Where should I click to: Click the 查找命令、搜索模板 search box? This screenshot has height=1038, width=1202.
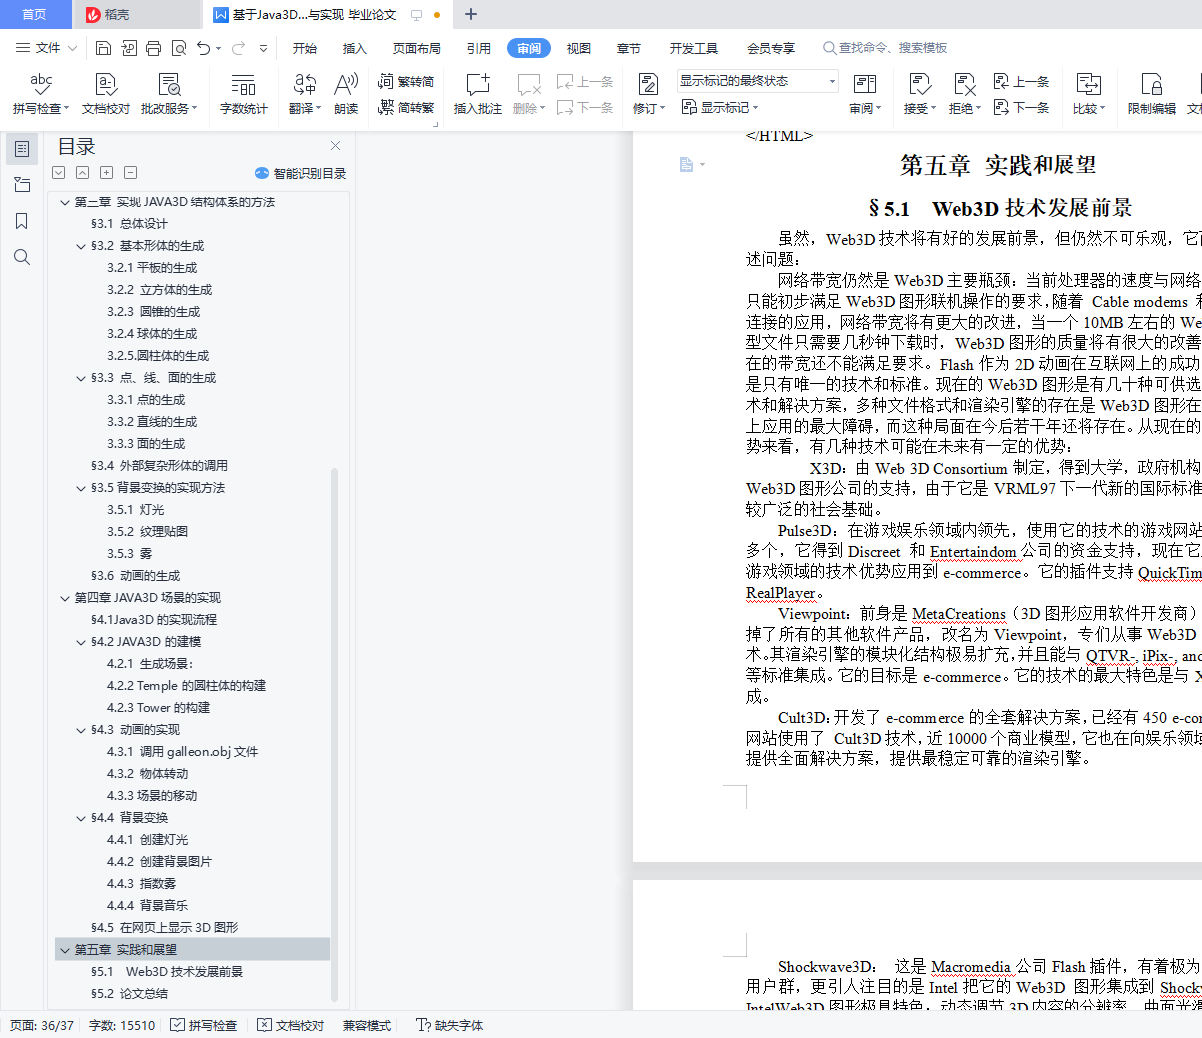pos(885,48)
